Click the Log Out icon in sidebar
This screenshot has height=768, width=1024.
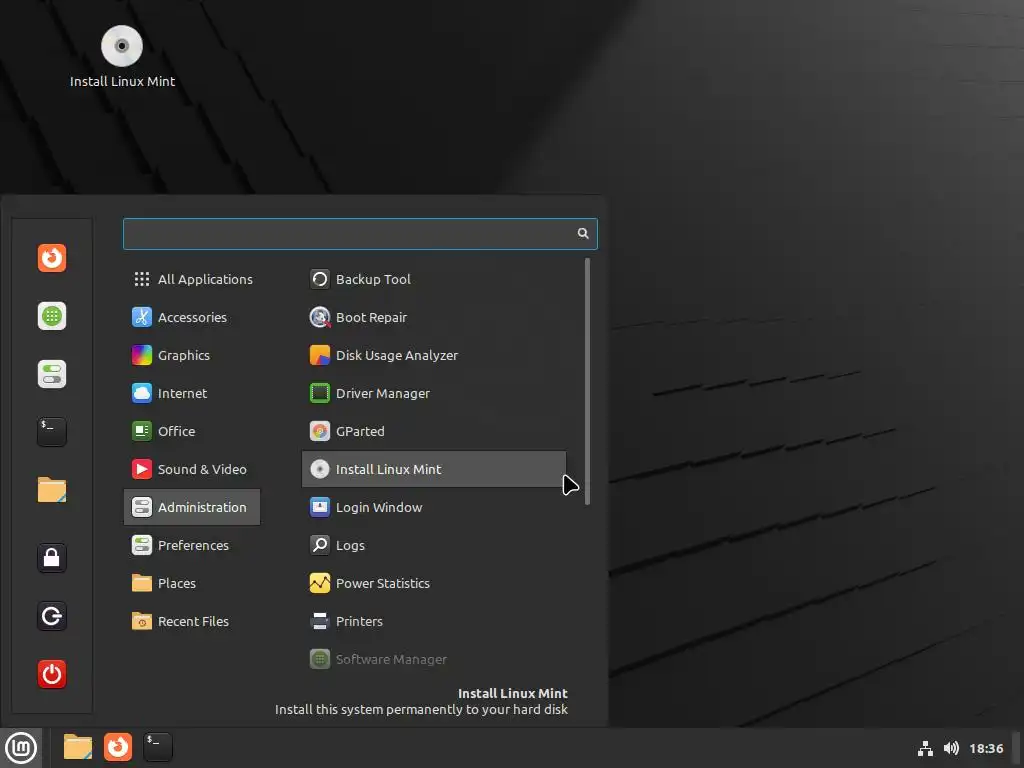(52, 616)
